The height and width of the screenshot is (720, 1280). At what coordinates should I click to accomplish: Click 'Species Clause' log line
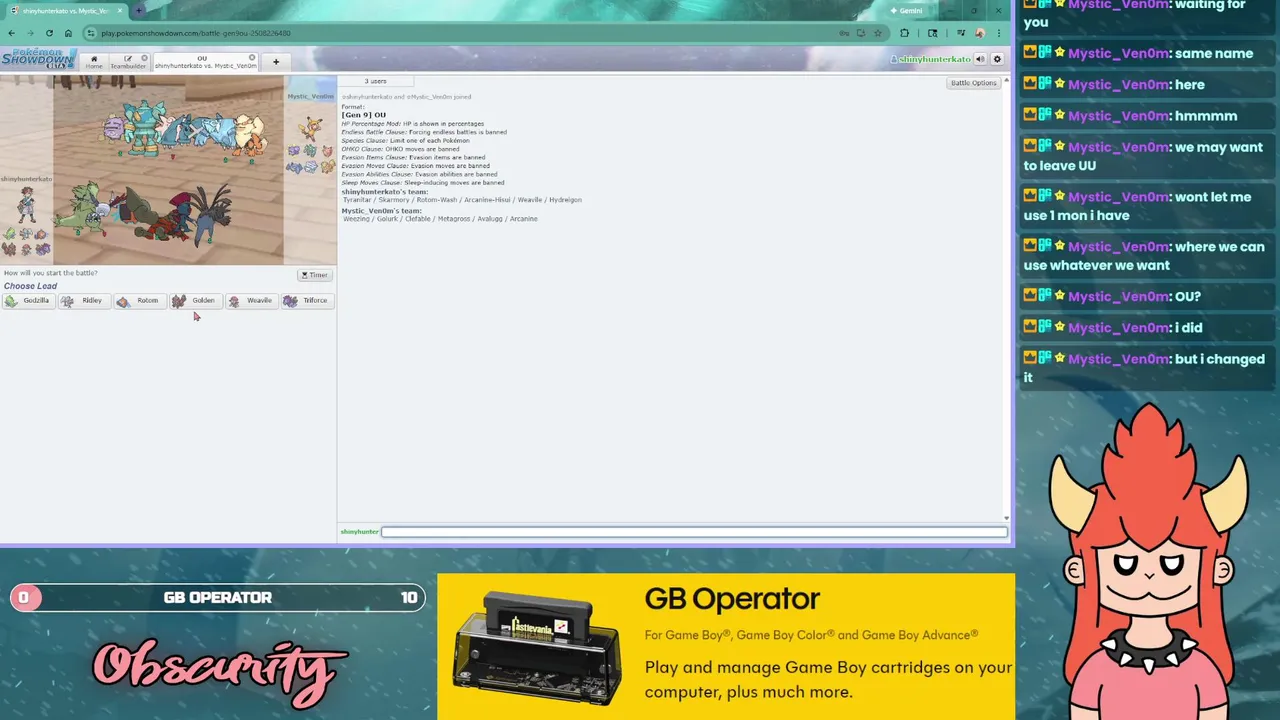pos(405,140)
